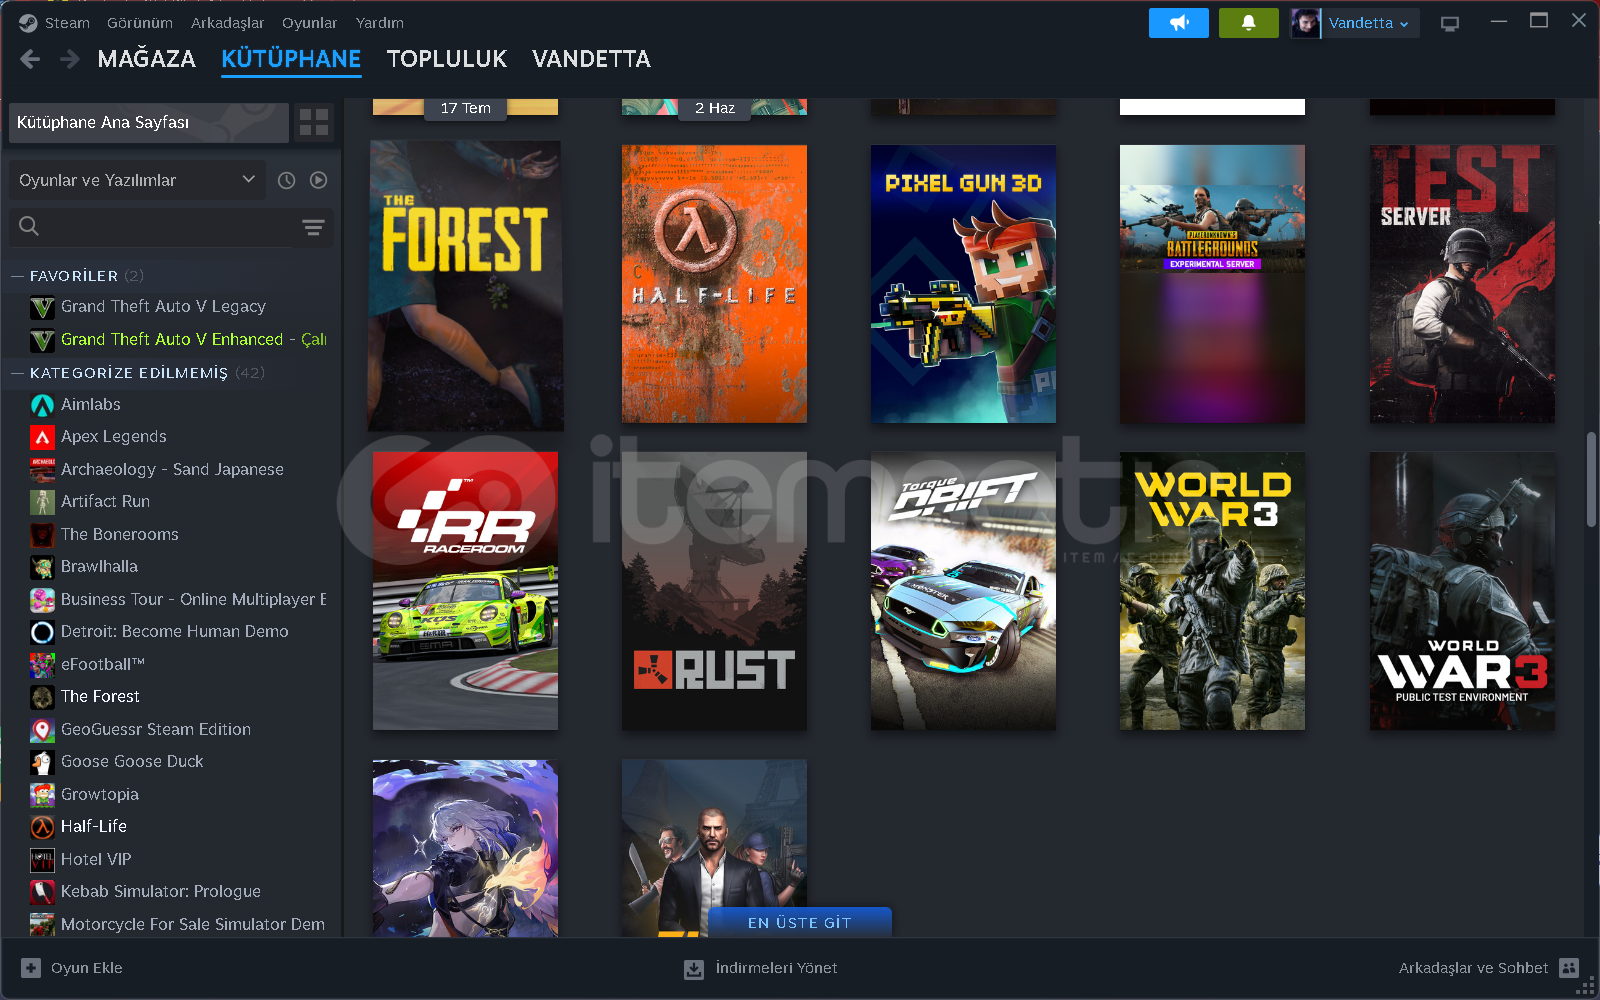
Task: Toggle the recent activity clock filter
Action: (286, 180)
